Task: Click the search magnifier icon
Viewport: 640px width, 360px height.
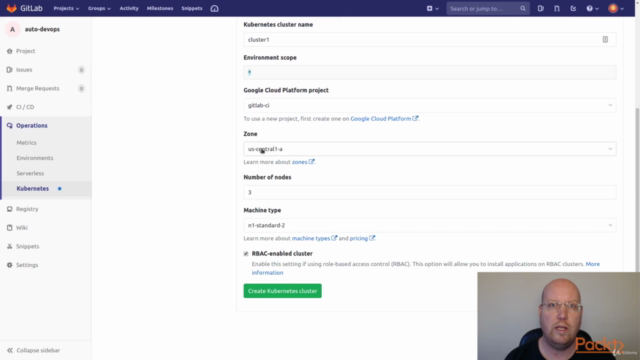Action: 522,9
